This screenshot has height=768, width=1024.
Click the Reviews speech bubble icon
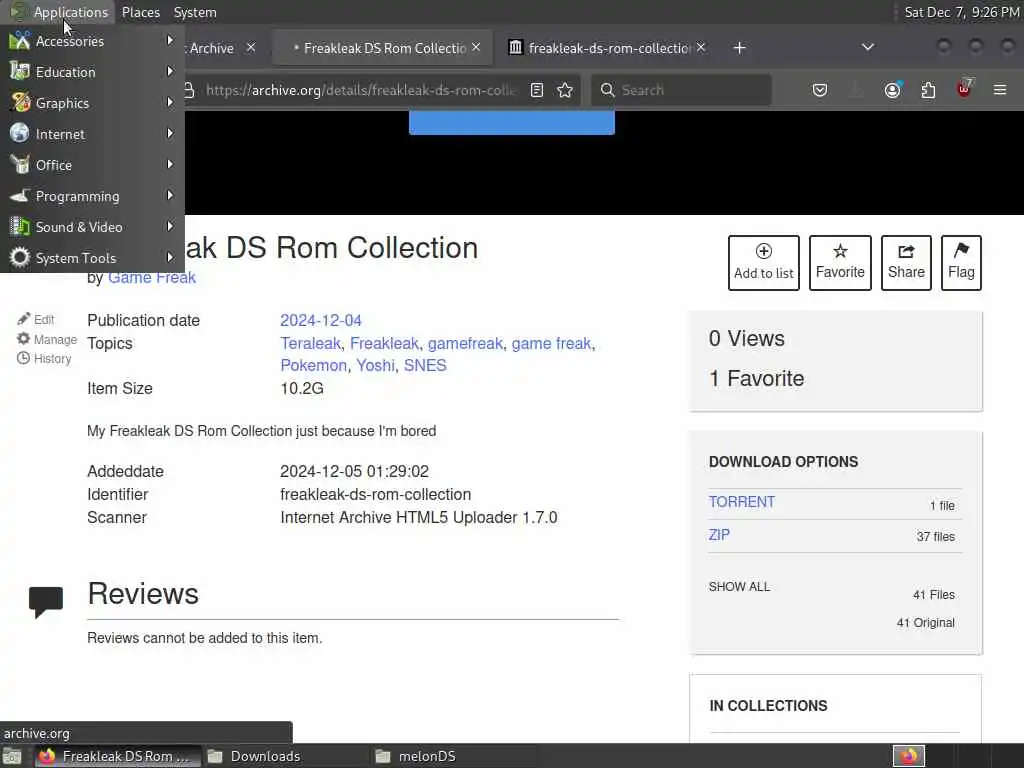coord(46,601)
